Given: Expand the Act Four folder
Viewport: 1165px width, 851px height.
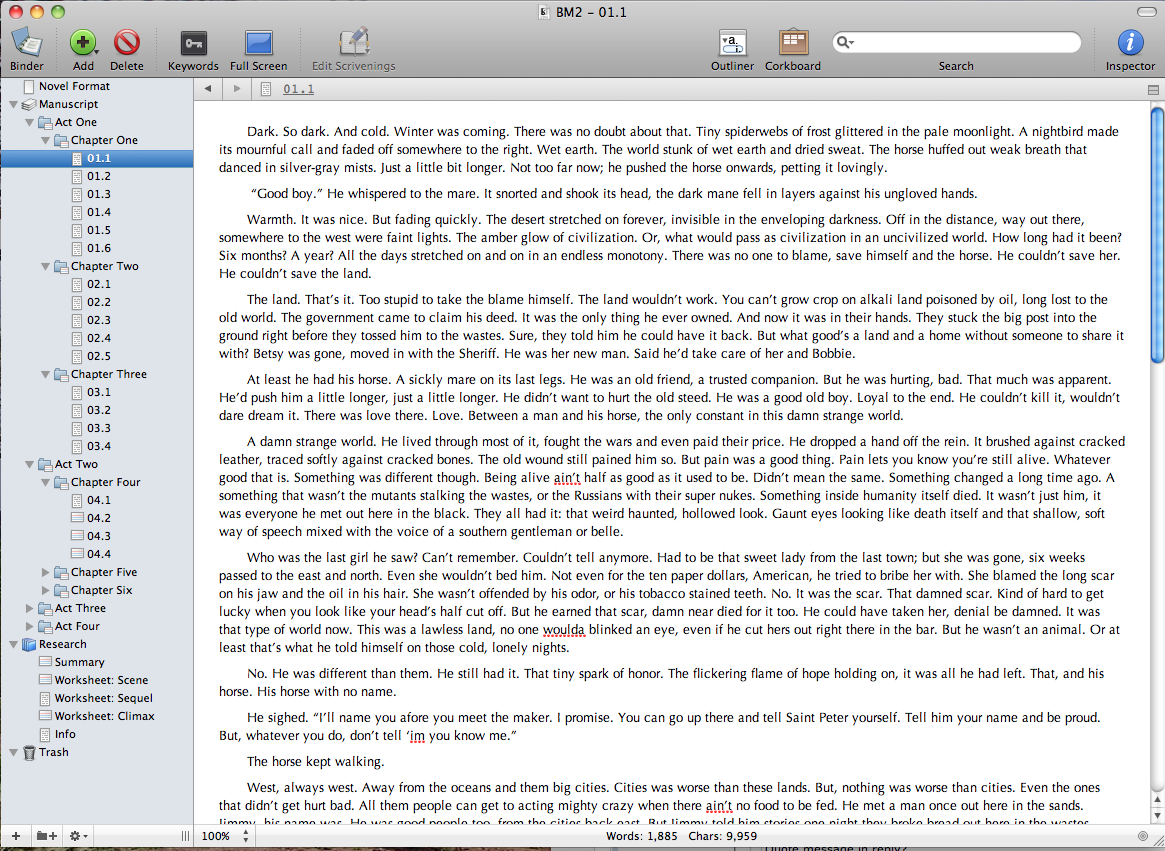Looking at the screenshot, I should 29,627.
